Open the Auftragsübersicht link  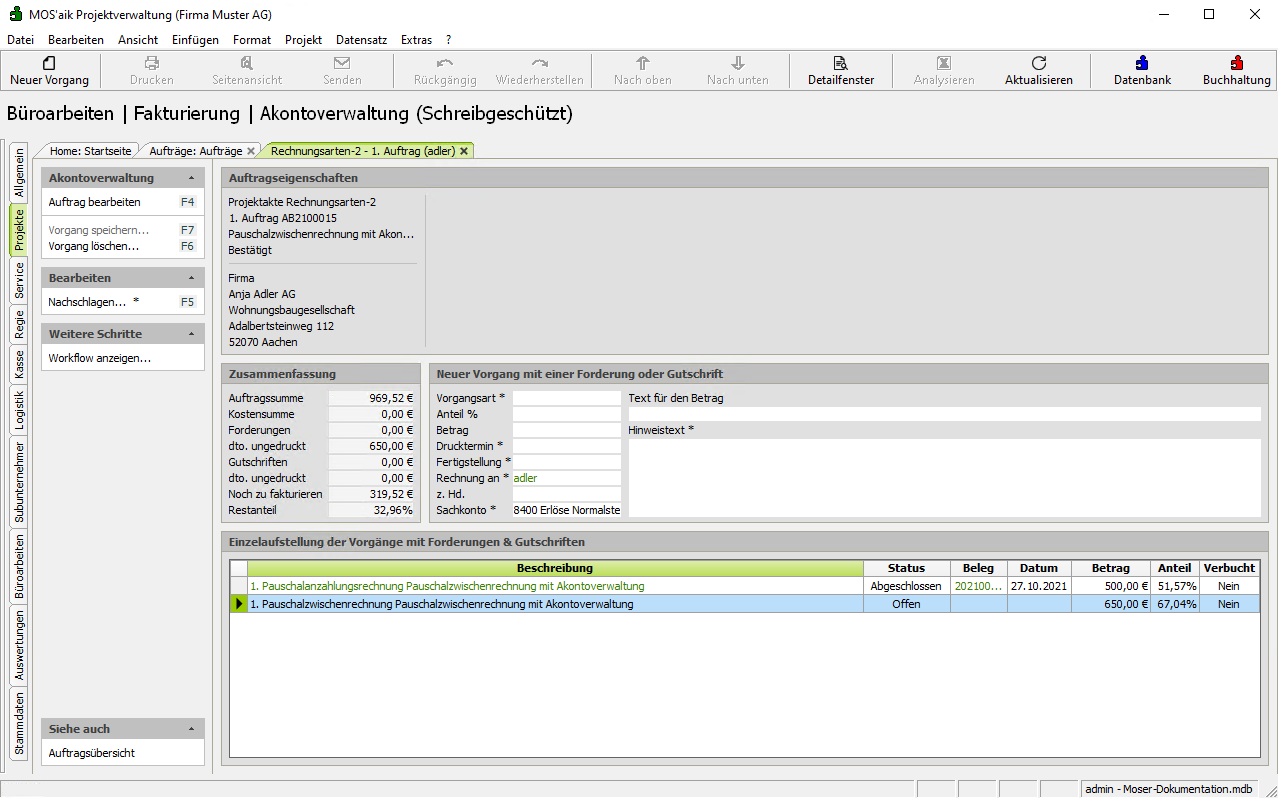(92, 753)
